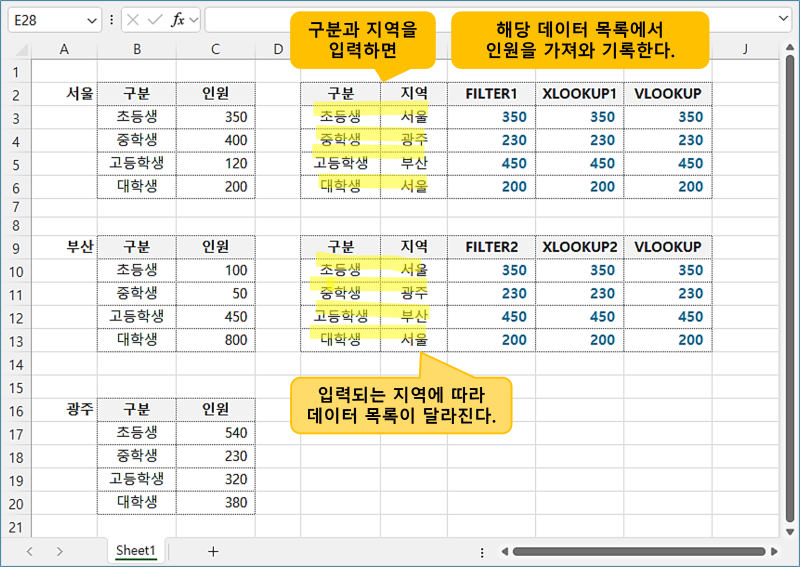The image size is (800, 567).
Task: Select the FILTER1 header cell
Action: click(x=491, y=94)
